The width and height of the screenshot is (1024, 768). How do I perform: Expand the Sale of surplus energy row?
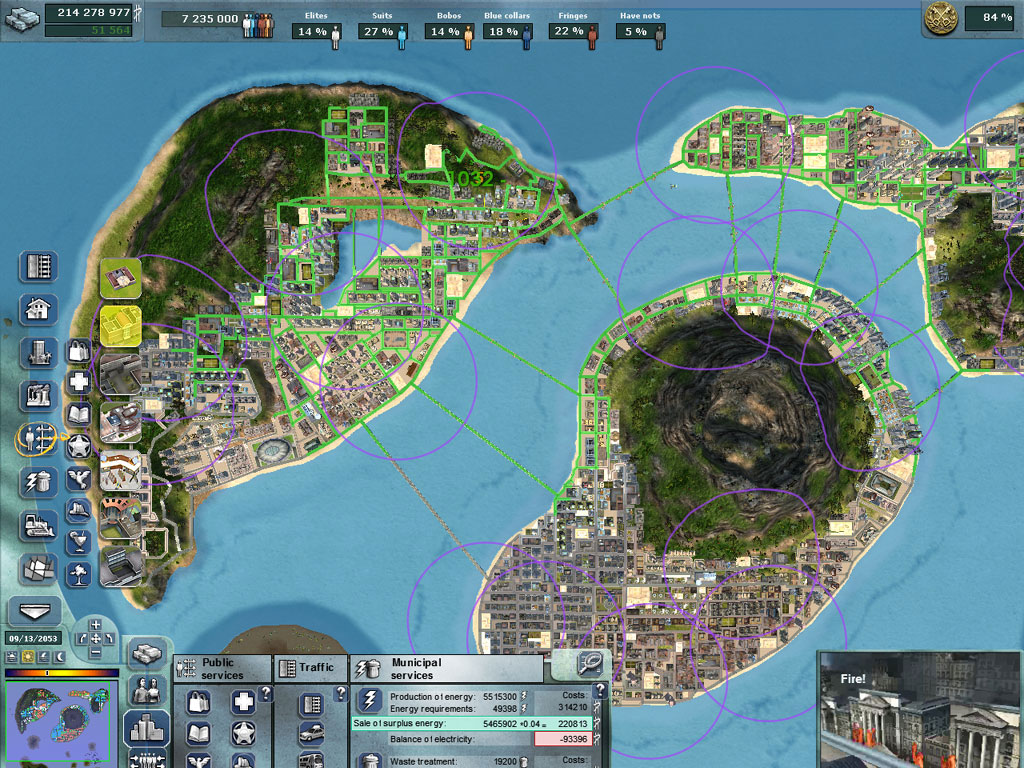point(470,722)
